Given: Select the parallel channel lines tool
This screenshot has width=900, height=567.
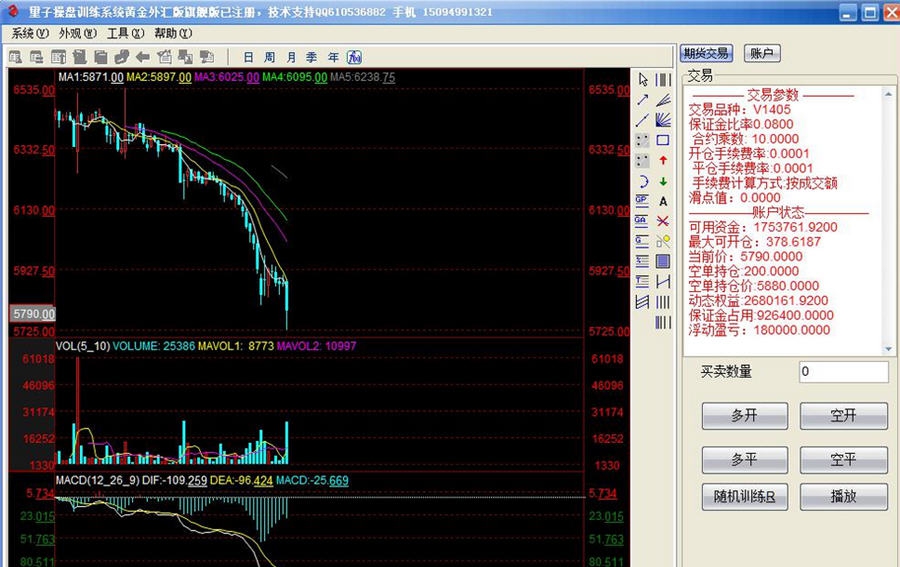Looking at the screenshot, I should point(642,302).
